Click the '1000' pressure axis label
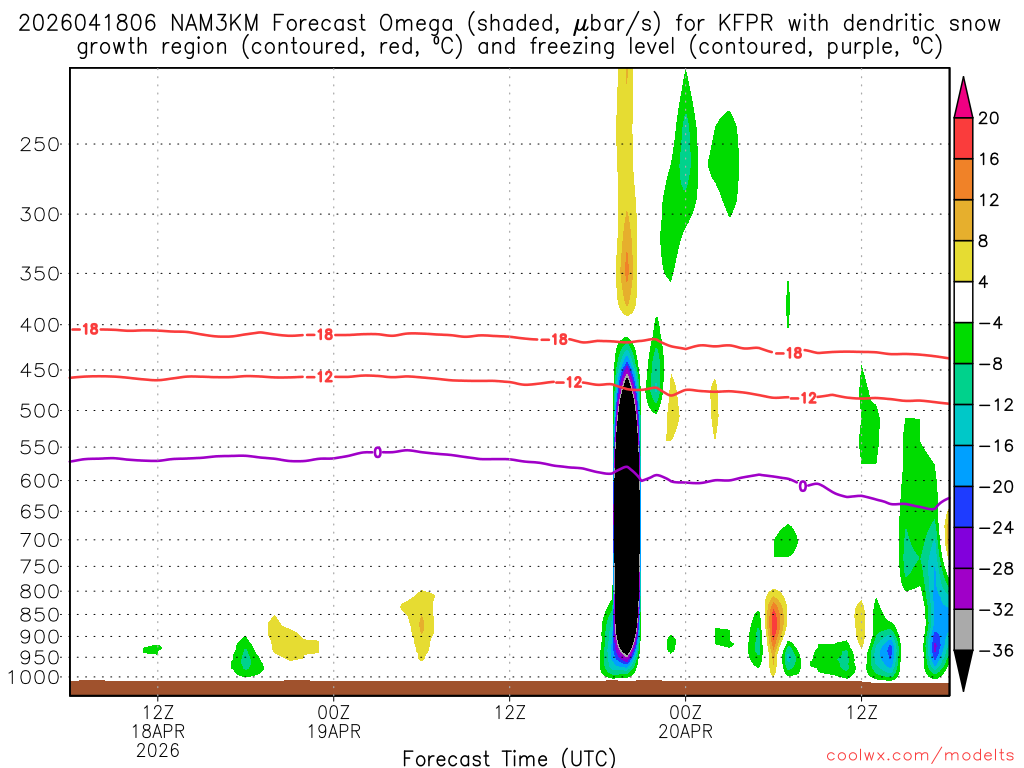 point(35,678)
